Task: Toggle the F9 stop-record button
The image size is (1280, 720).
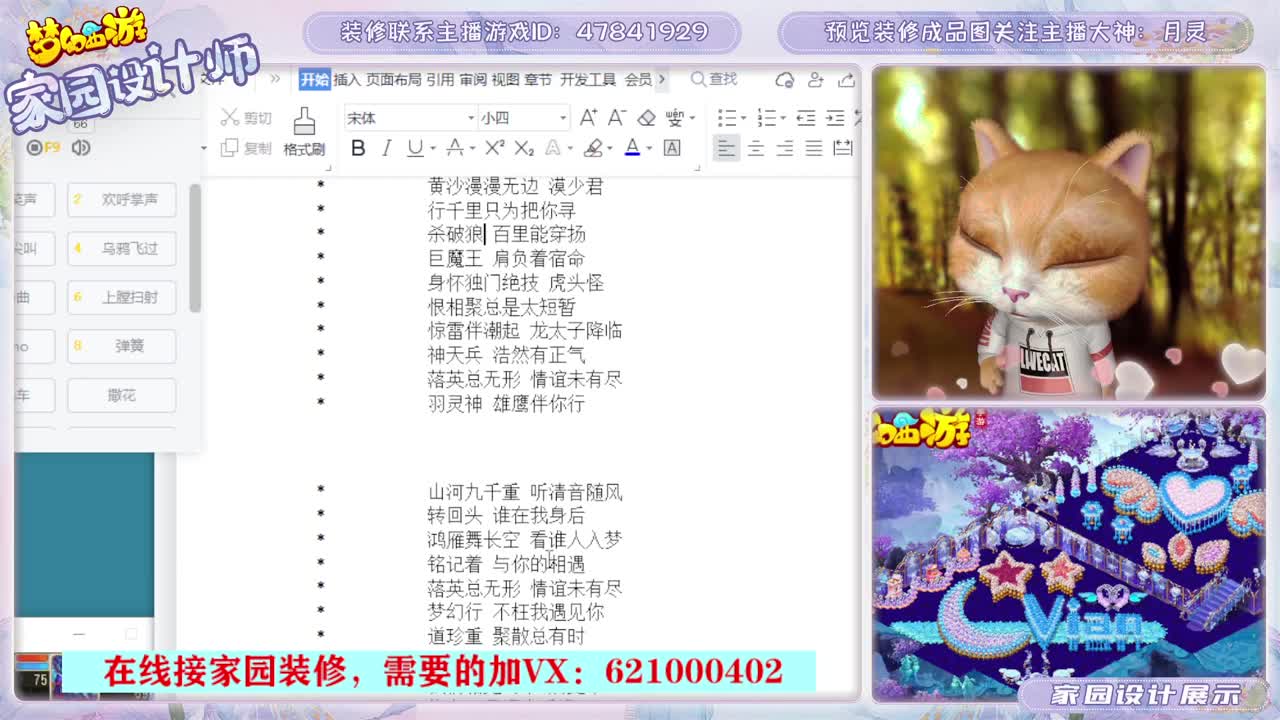Action: click(43, 148)
